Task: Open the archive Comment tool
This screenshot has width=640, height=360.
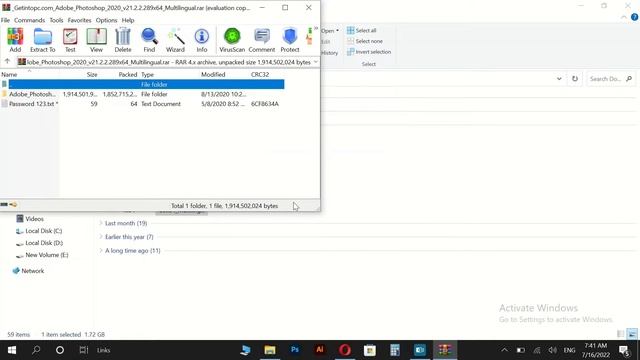Action: [262, 40]
